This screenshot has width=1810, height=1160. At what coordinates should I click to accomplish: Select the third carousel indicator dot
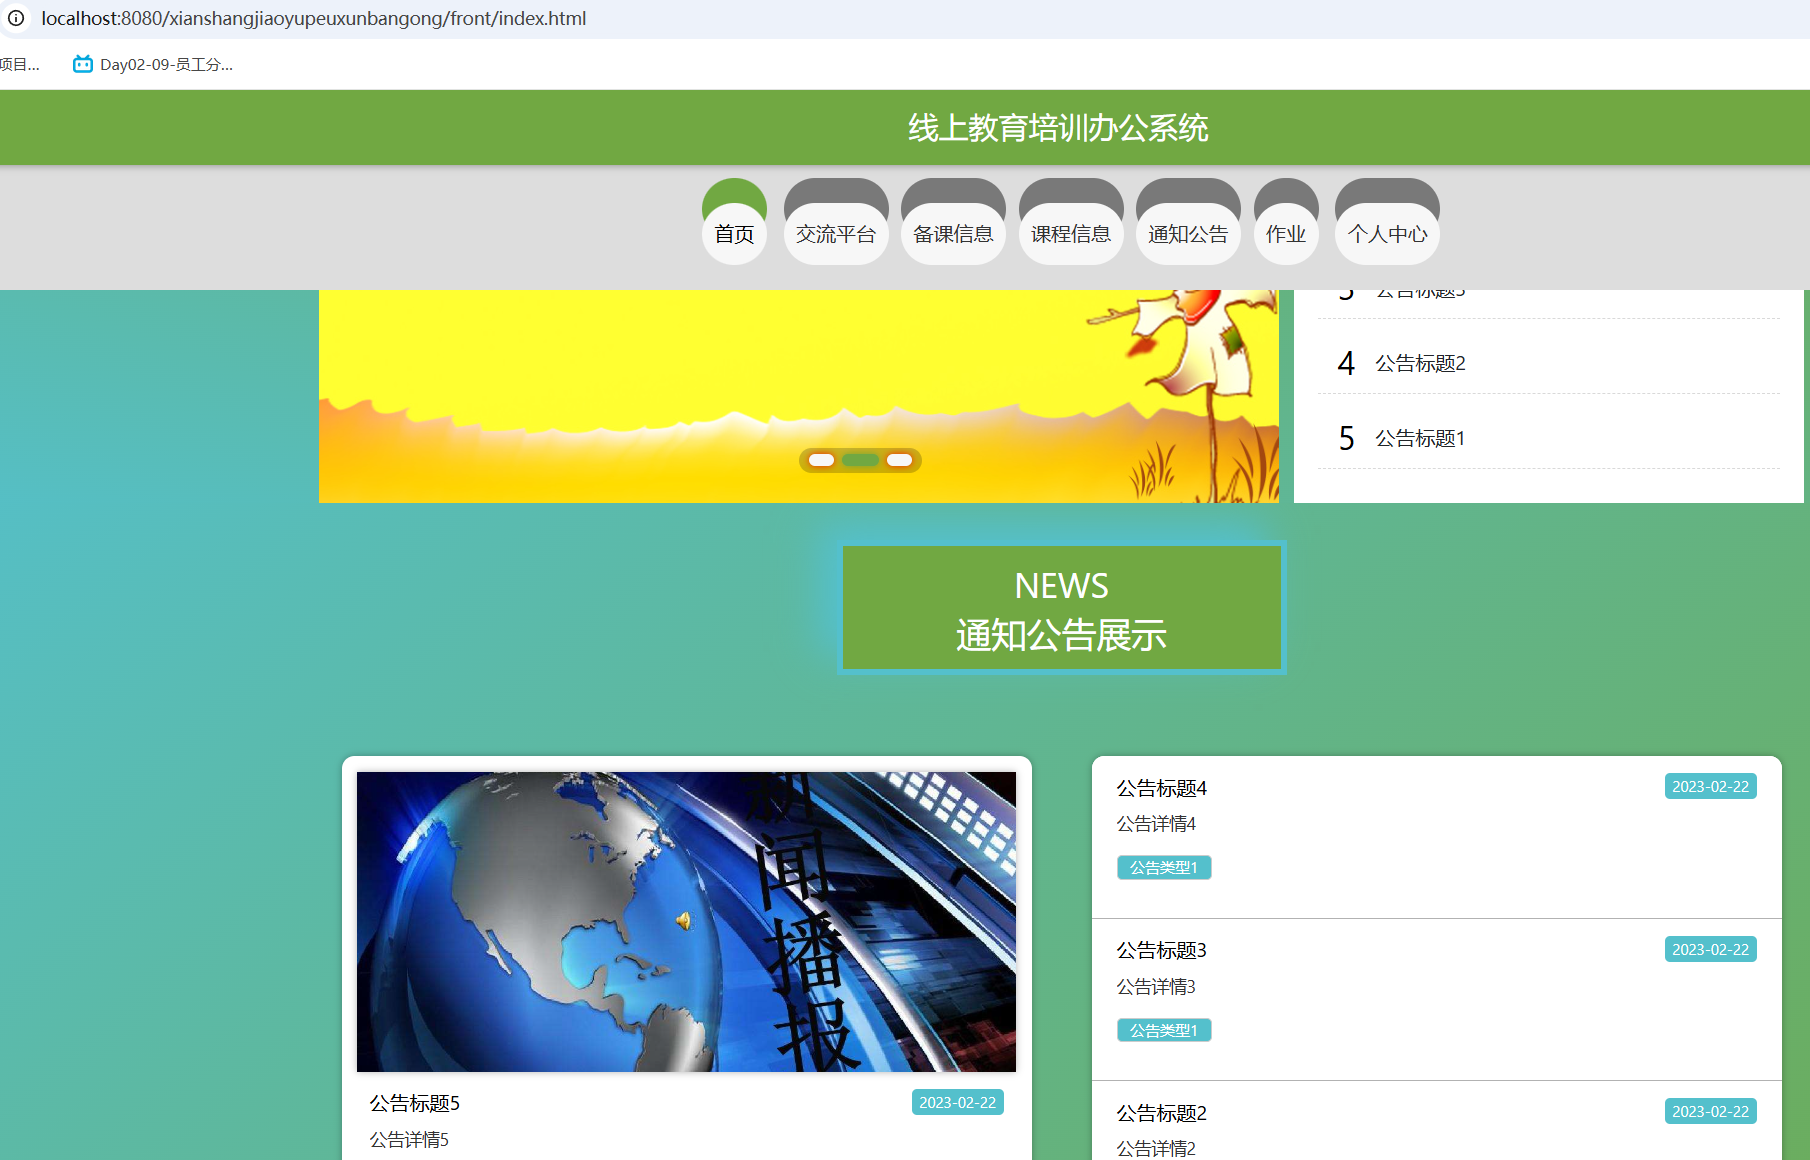tap(899, 460)
